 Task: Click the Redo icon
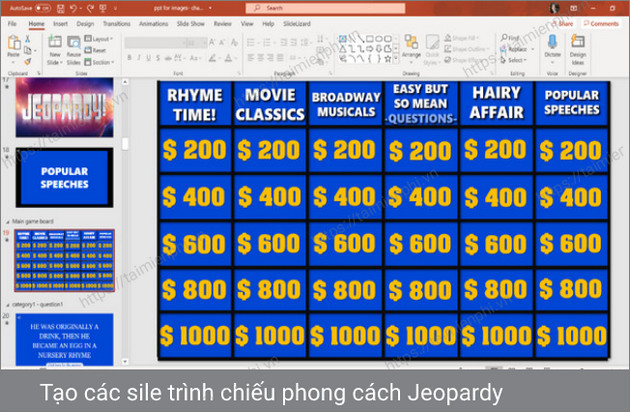coord(90,8)
